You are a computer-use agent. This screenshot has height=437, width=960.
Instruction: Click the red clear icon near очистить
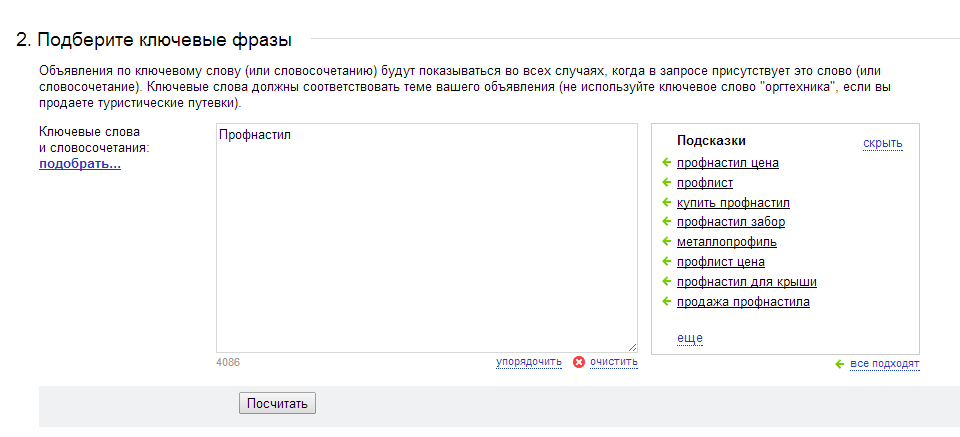579,362
